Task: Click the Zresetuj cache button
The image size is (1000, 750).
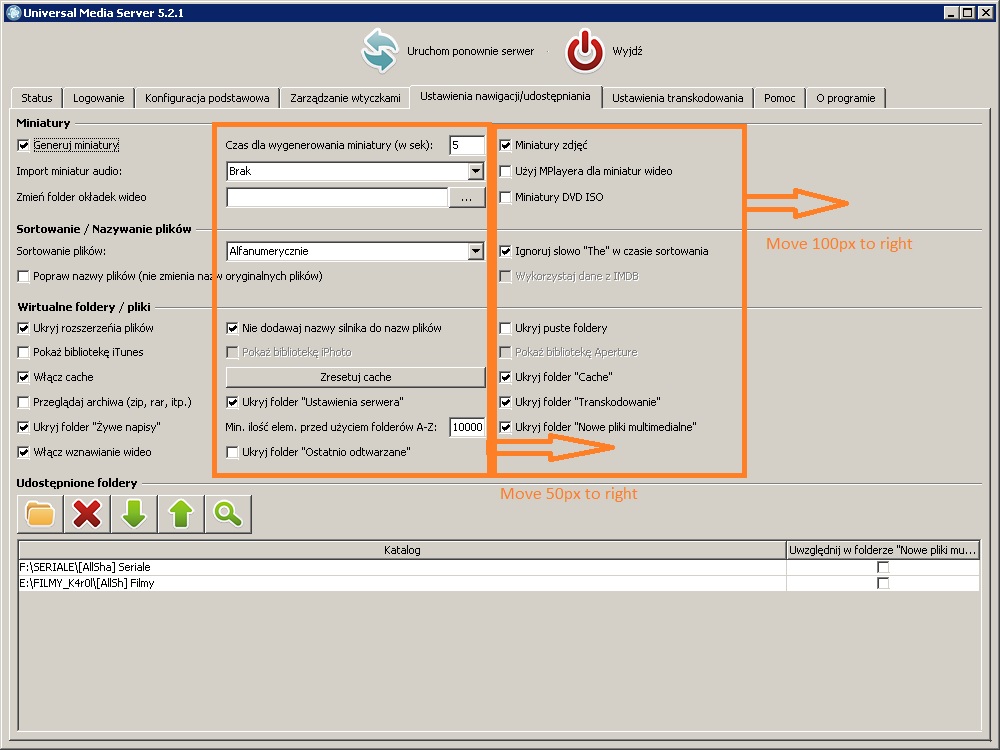Action: tap(356, 377)
